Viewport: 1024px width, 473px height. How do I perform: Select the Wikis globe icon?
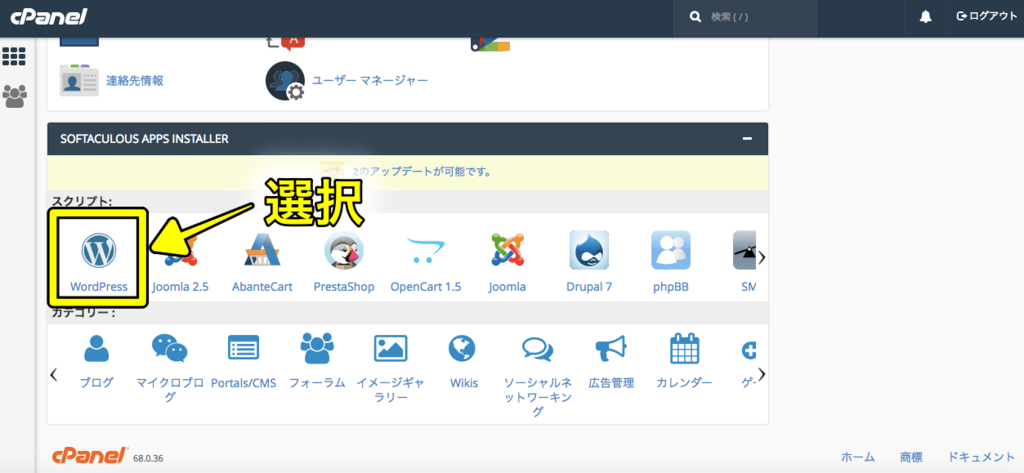pyautogui.click(x=462, y=348)
